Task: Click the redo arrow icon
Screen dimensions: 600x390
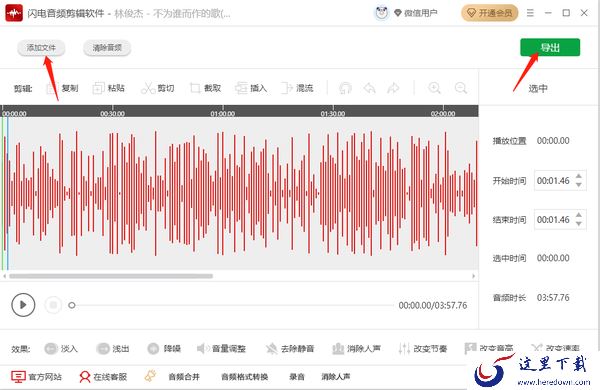Action: tap(393, 88)
